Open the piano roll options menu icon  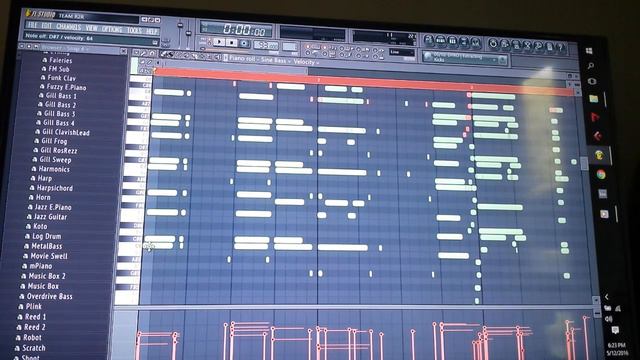[137, 53]
